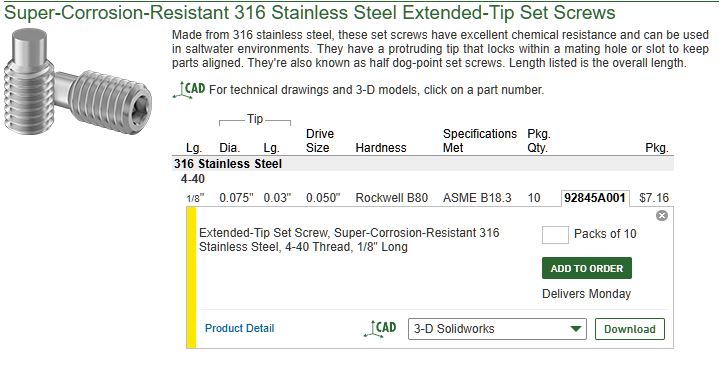Click the dropdown arrow for CAD format
726x380 pixels.
(576, 329)
